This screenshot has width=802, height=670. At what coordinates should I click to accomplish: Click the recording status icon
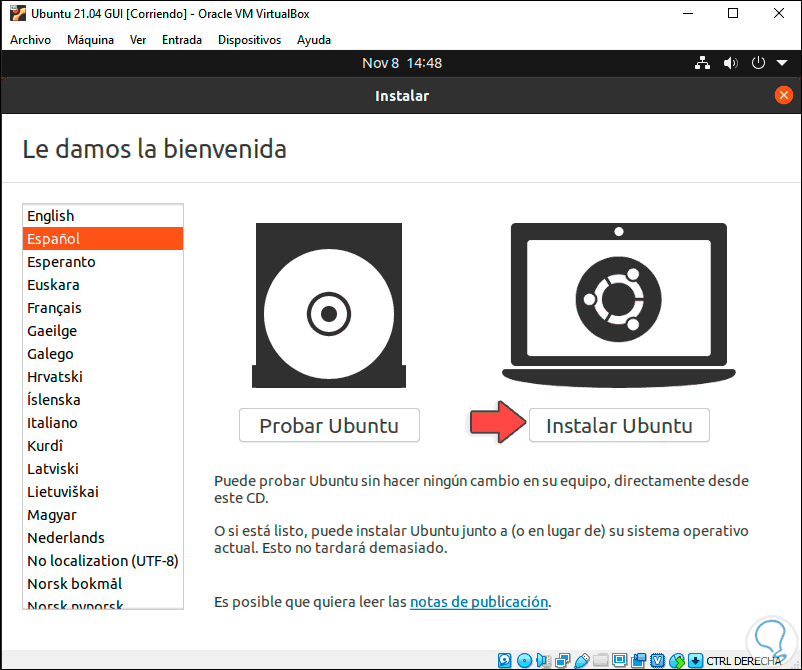638,660
